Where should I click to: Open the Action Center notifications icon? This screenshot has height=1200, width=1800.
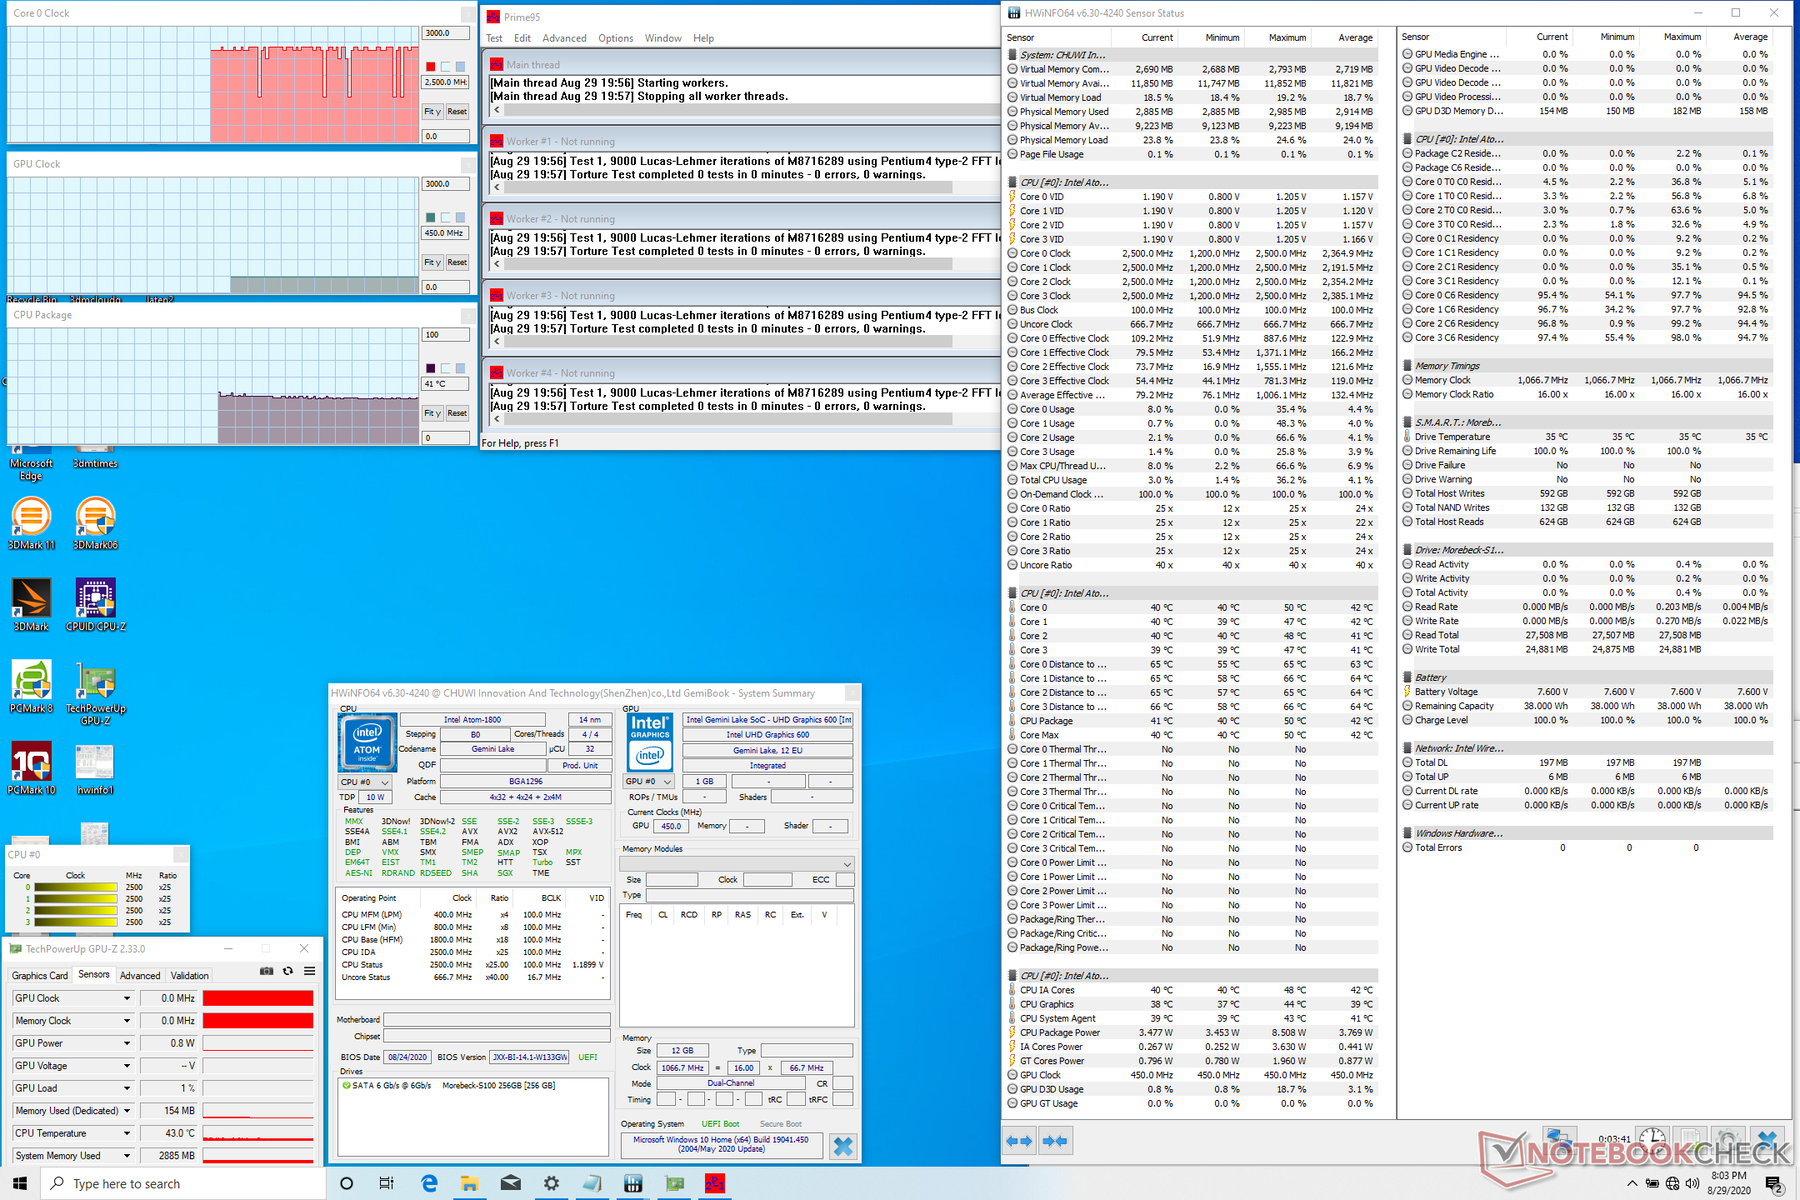[x=1774, y=1184]
